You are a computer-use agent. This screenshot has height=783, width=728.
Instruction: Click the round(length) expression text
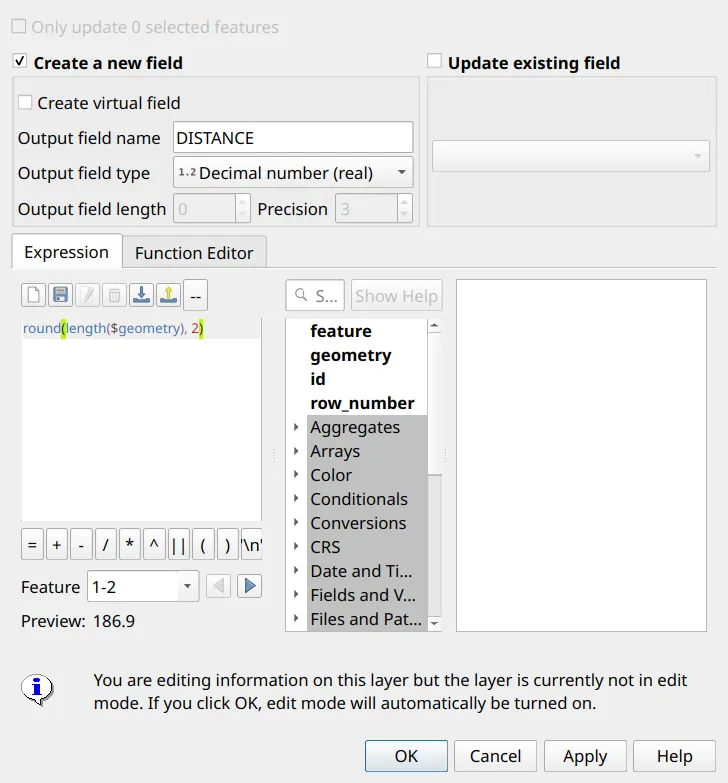113,328
